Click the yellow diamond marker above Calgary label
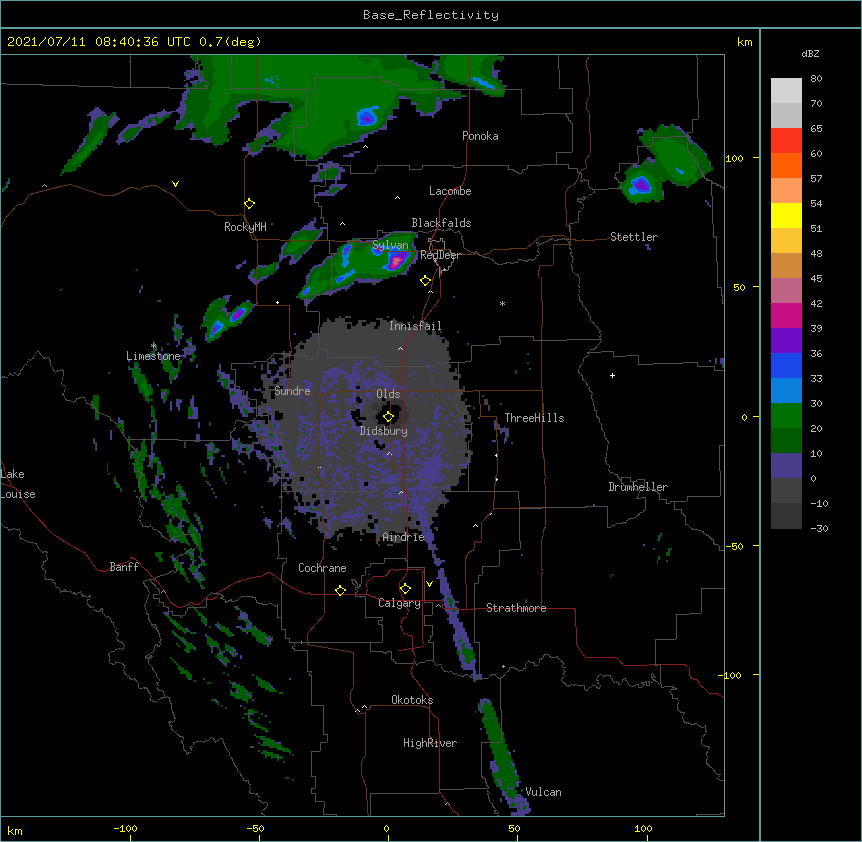This screenshot has height=842, width=862. point(405,589)
